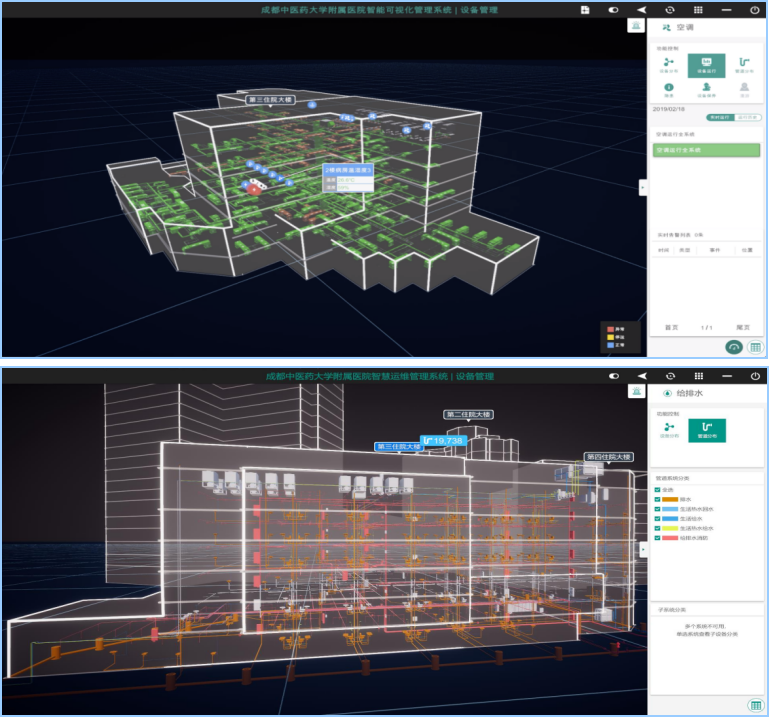Open 设备保养 in the 空调 panel
The image size is (769, 717).
(706, 91)
